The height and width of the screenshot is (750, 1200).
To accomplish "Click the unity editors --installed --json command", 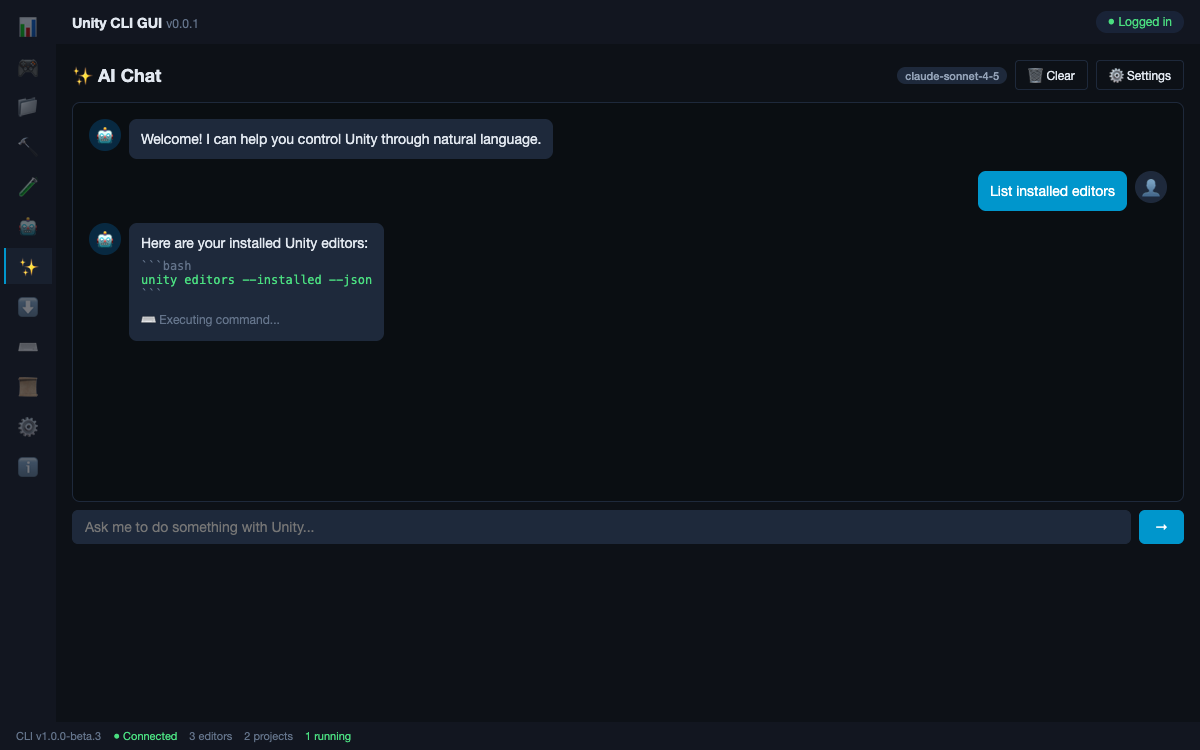I will click(x=256, y=280).
